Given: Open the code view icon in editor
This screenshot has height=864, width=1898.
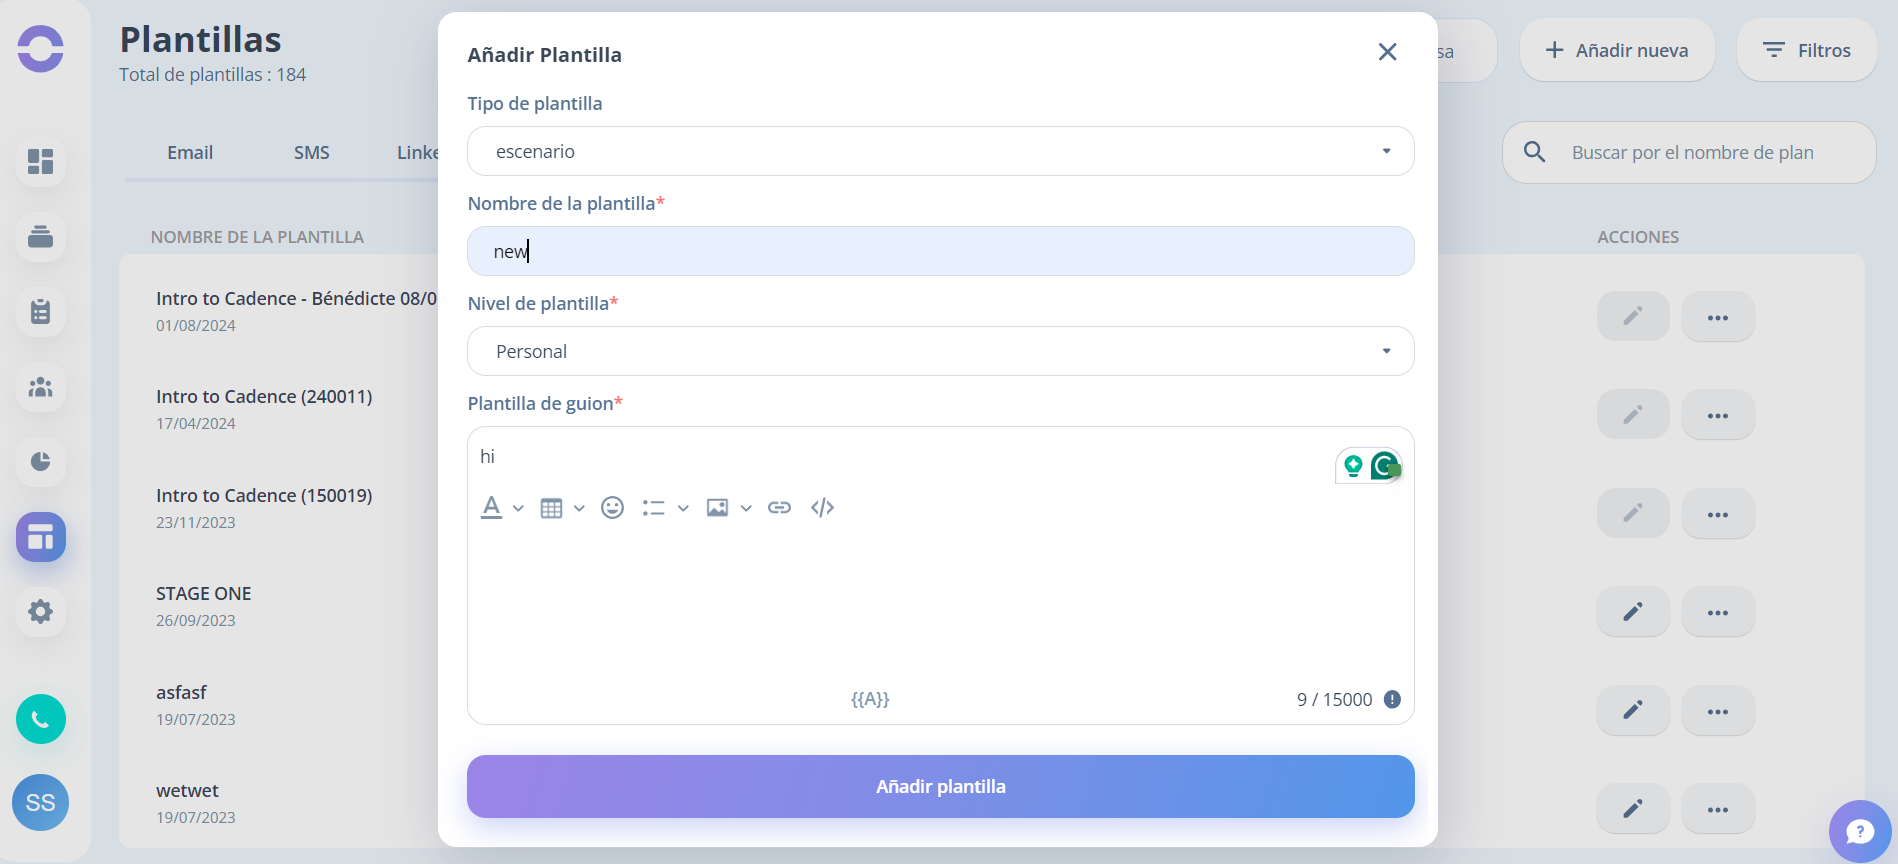Looking at the screenshot, I should coord(822,508).
